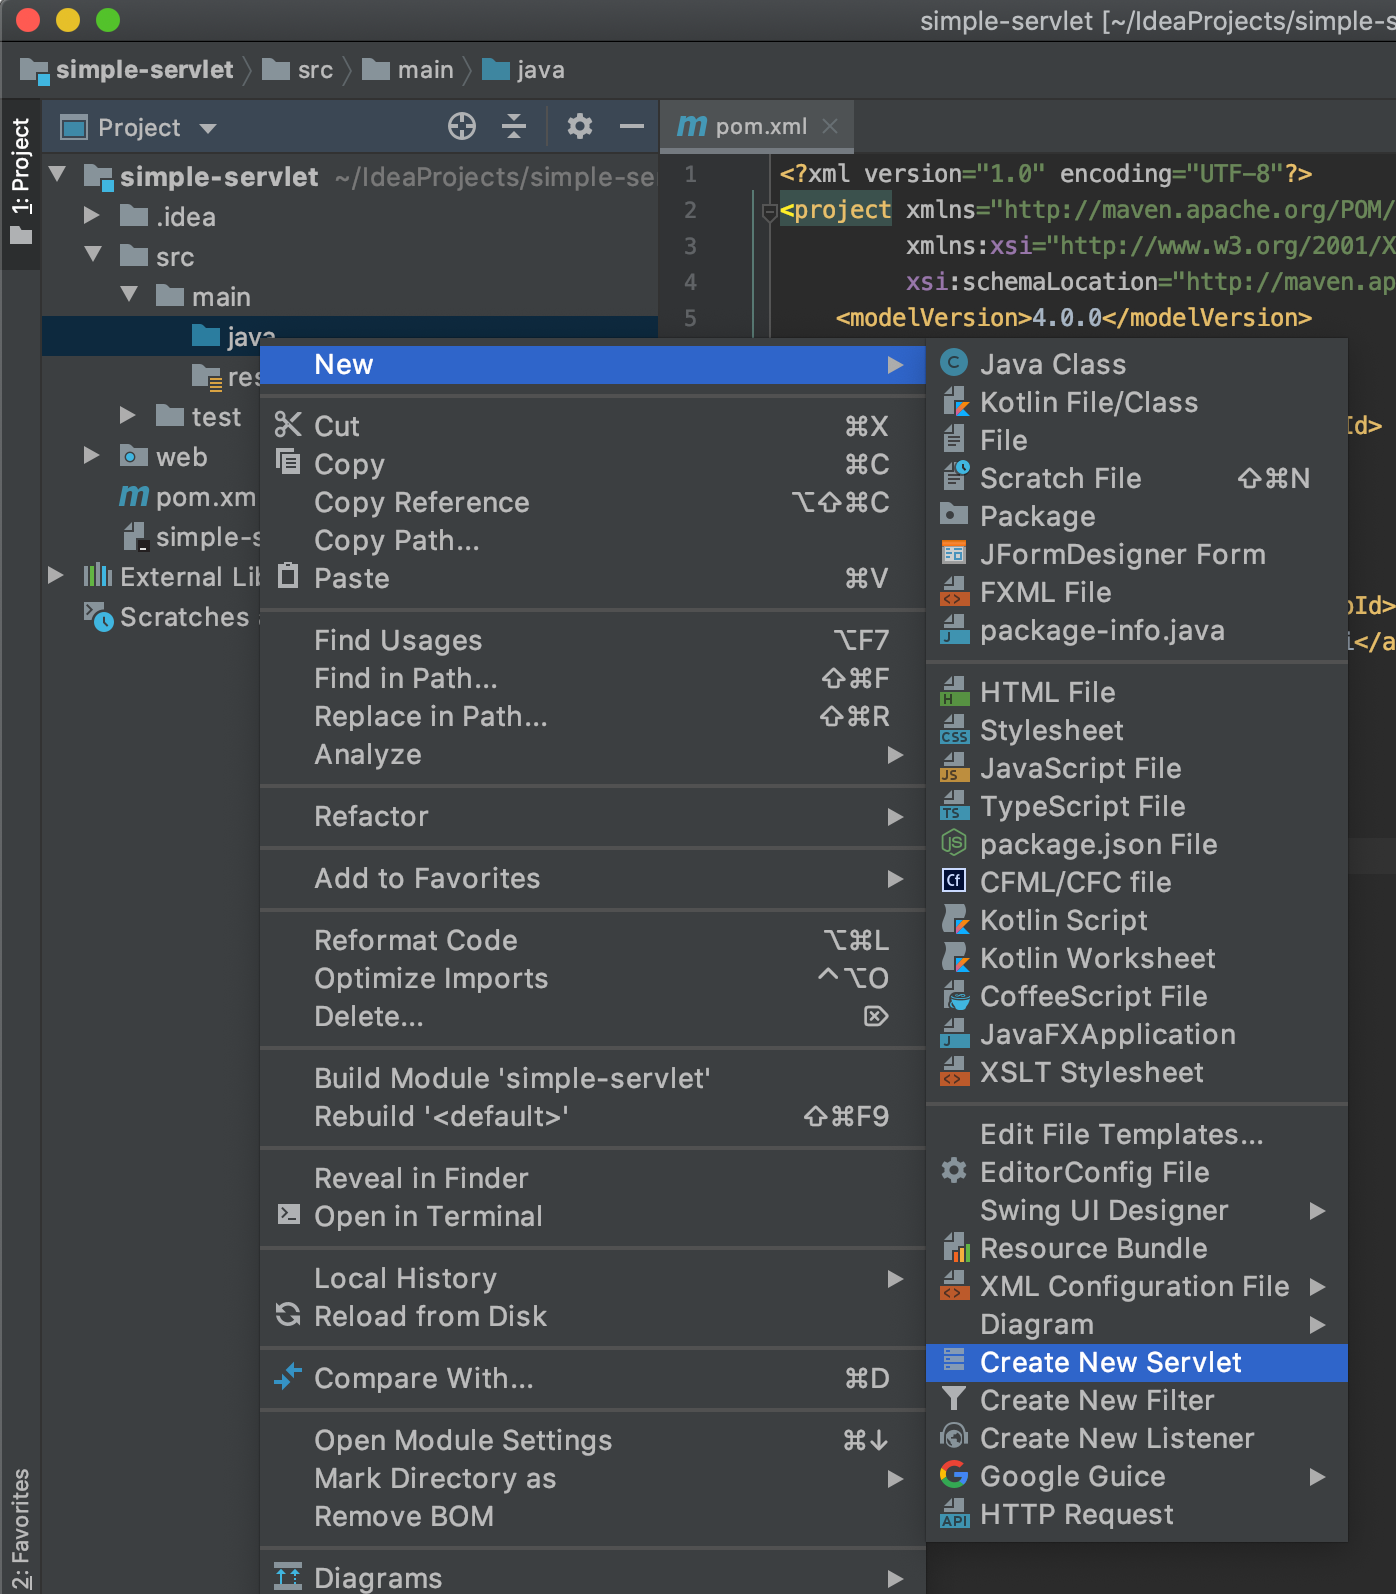This screenshot has width=1396, height=1594.
Task: Click the Collapse All icon in Project panel
Action: [x=514, y=126]
